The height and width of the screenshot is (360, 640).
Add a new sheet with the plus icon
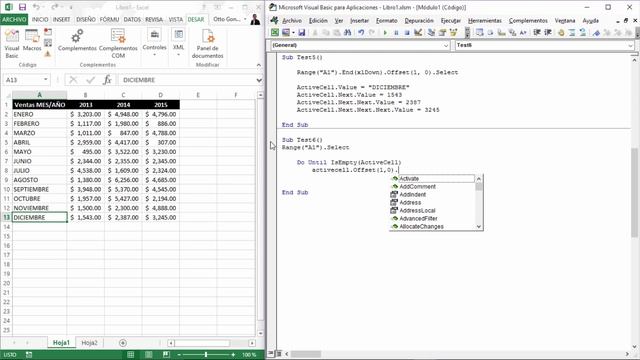point(122,343)
